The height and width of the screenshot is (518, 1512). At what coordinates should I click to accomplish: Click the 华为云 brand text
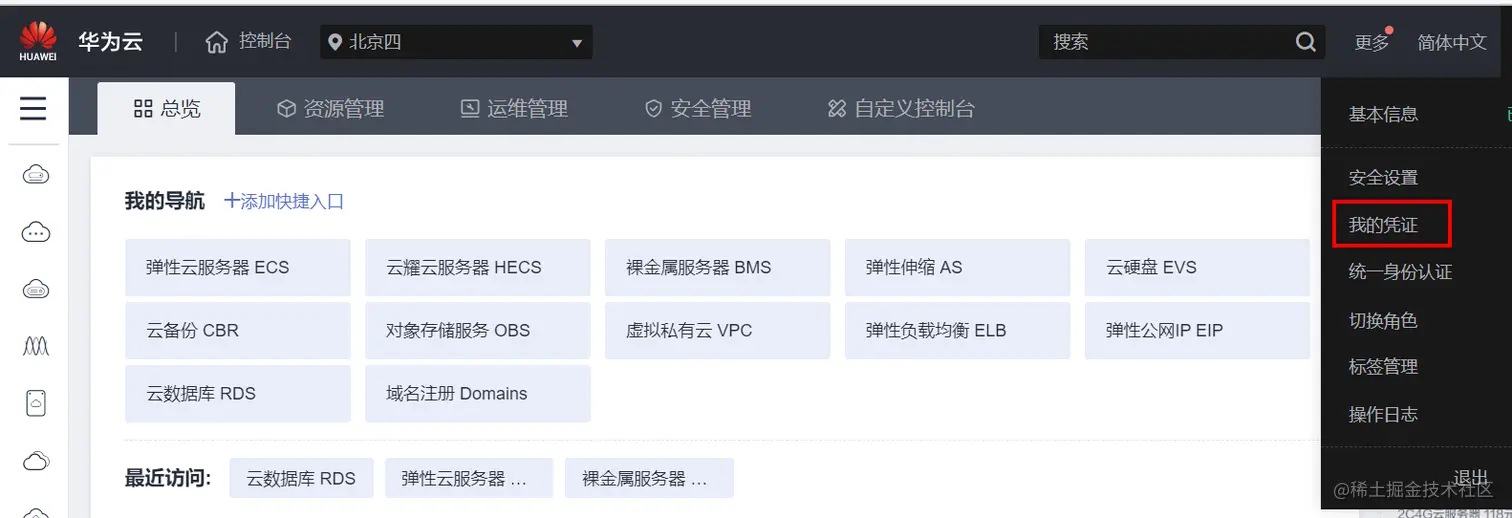coord(110,42)
